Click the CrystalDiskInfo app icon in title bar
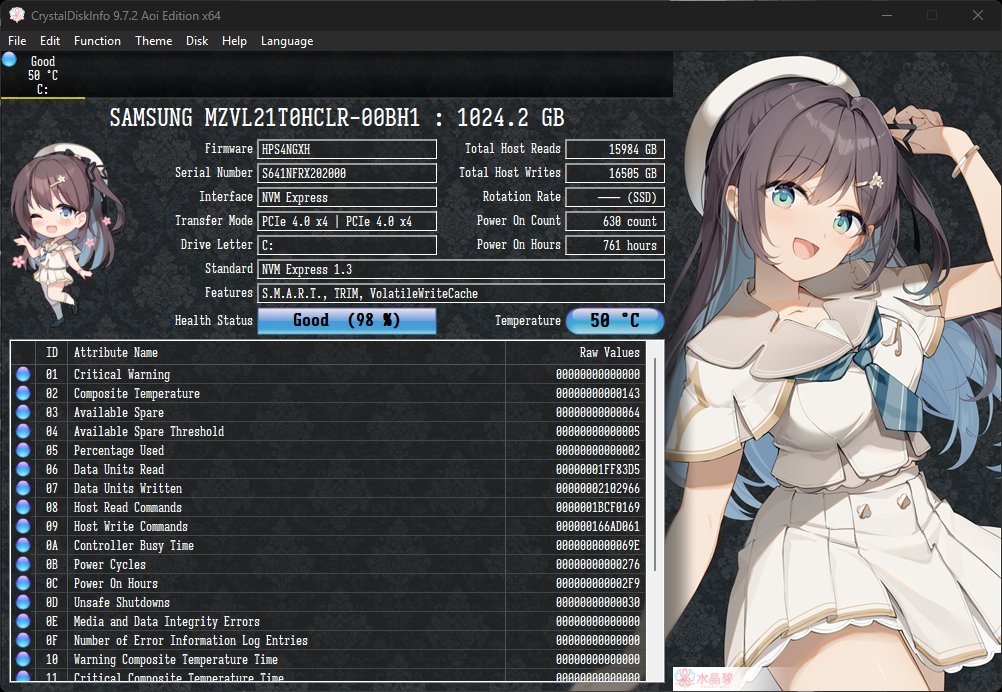Viewport: 1002px width, 692px height. [17, 15]
